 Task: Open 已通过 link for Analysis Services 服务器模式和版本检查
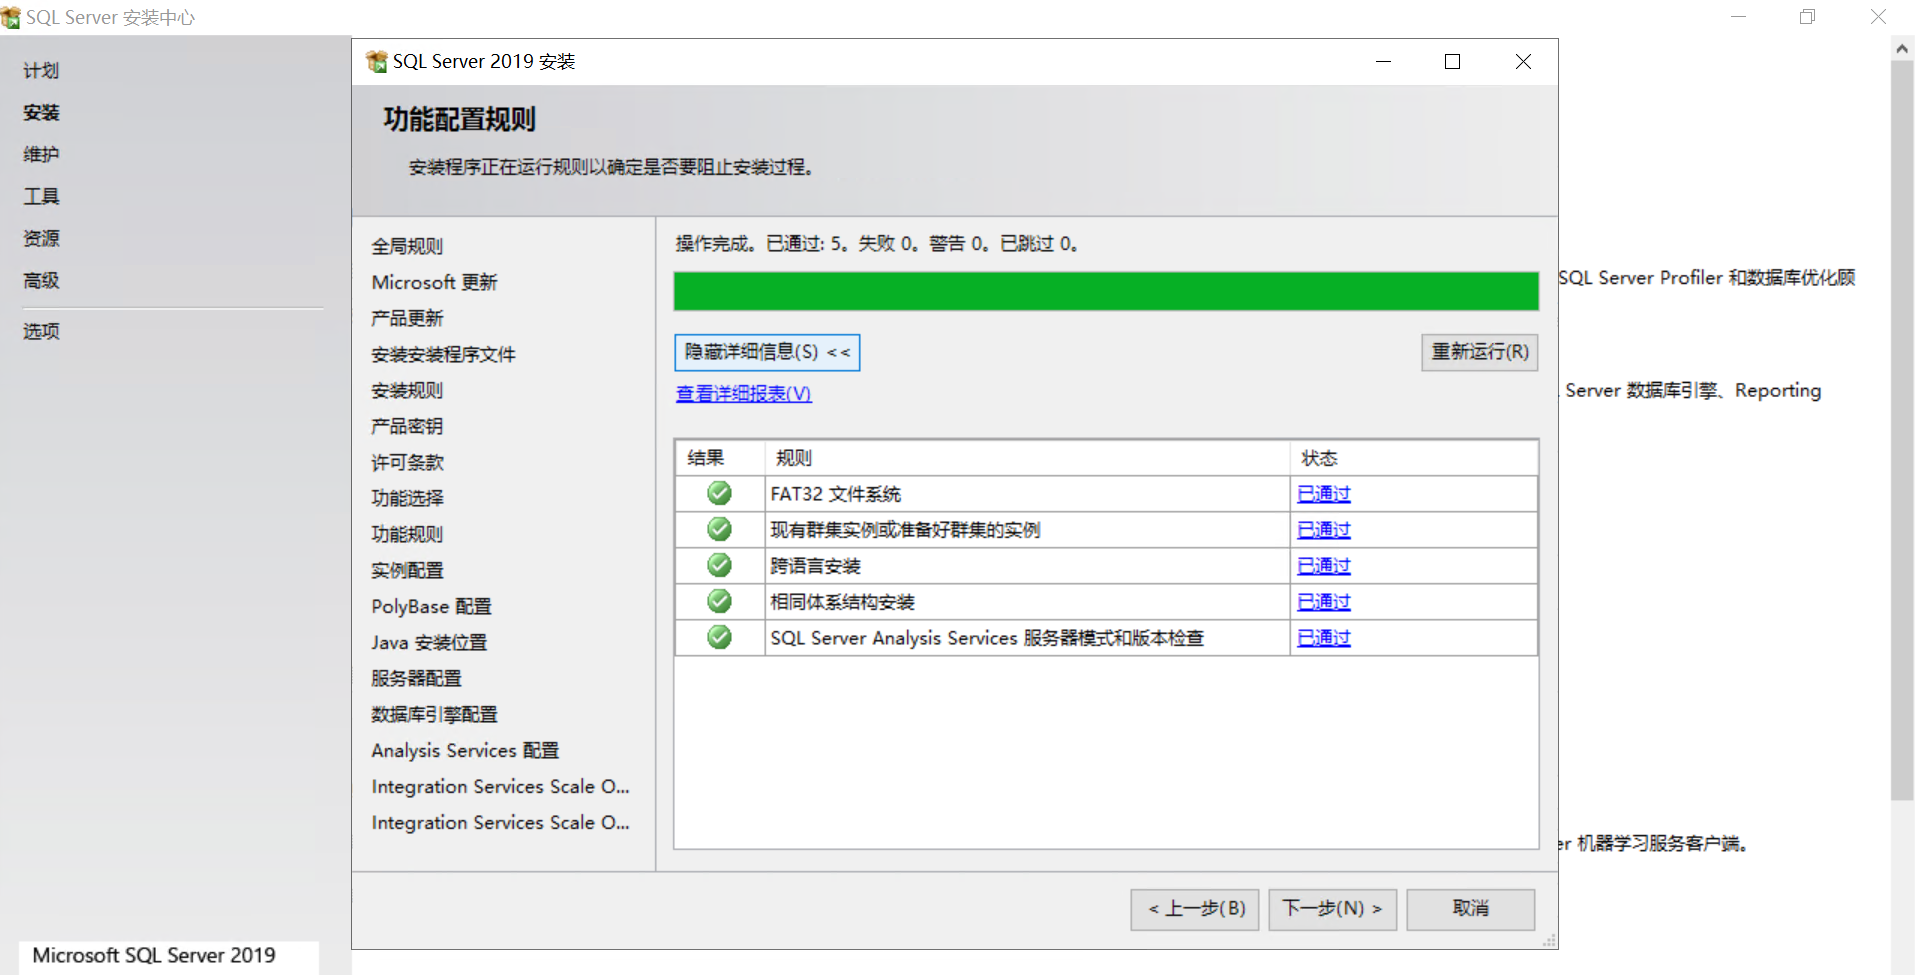click(1324, 638)
